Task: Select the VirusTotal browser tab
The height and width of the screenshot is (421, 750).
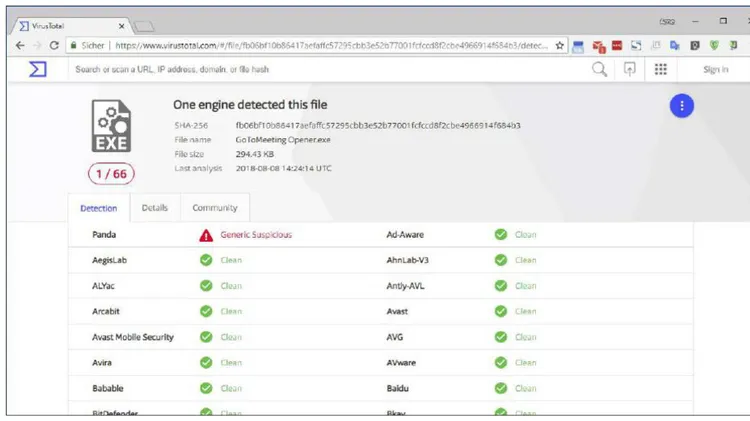Action: tap(70, 26)
